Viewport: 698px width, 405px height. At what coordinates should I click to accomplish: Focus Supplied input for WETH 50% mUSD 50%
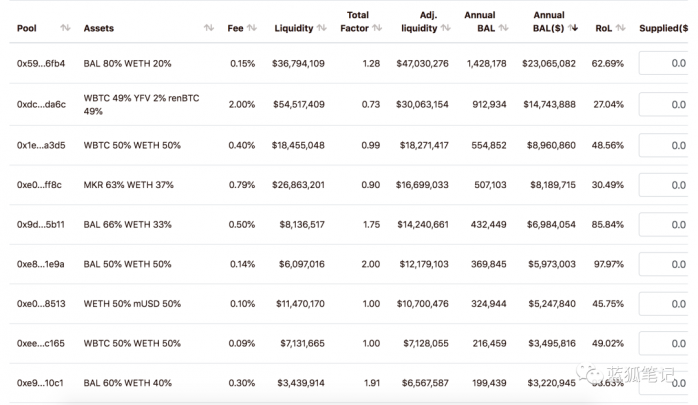pos(664,304)
